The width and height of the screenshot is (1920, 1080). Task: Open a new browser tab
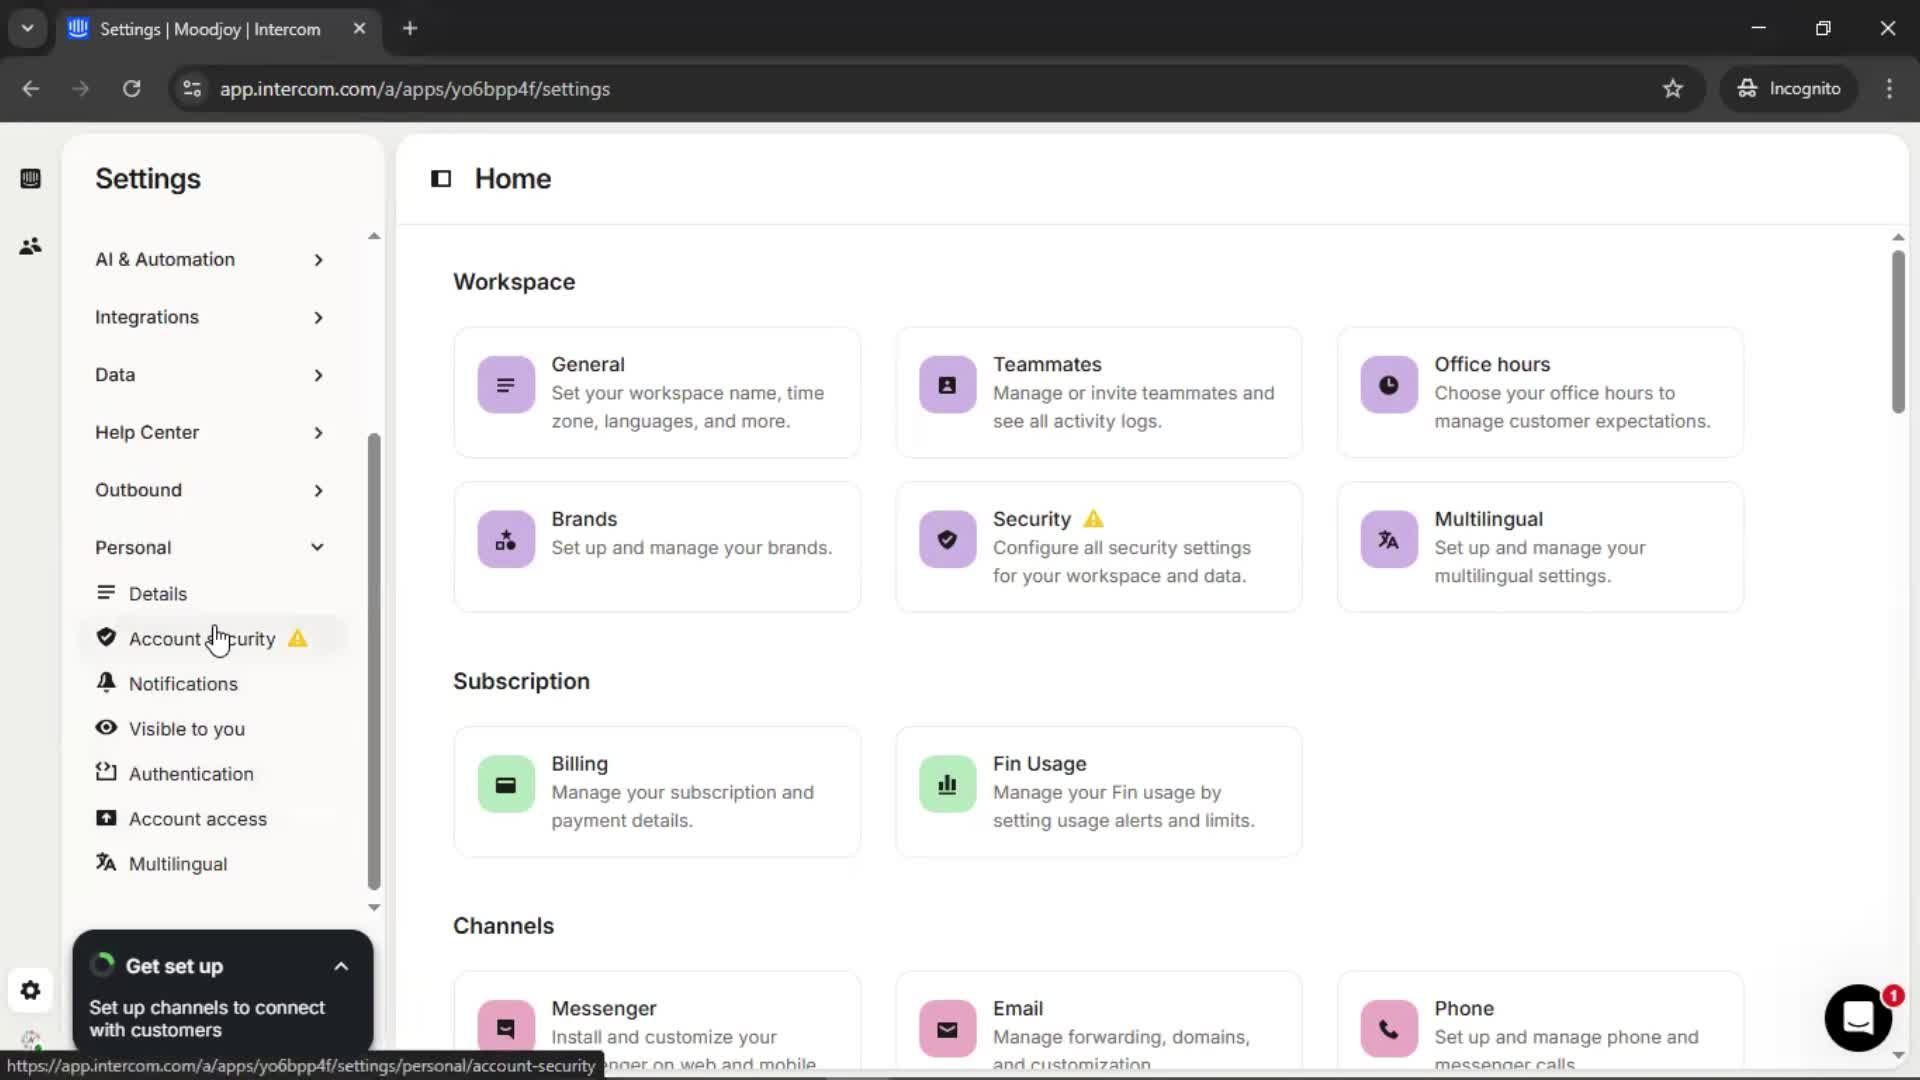click(409, 28)
